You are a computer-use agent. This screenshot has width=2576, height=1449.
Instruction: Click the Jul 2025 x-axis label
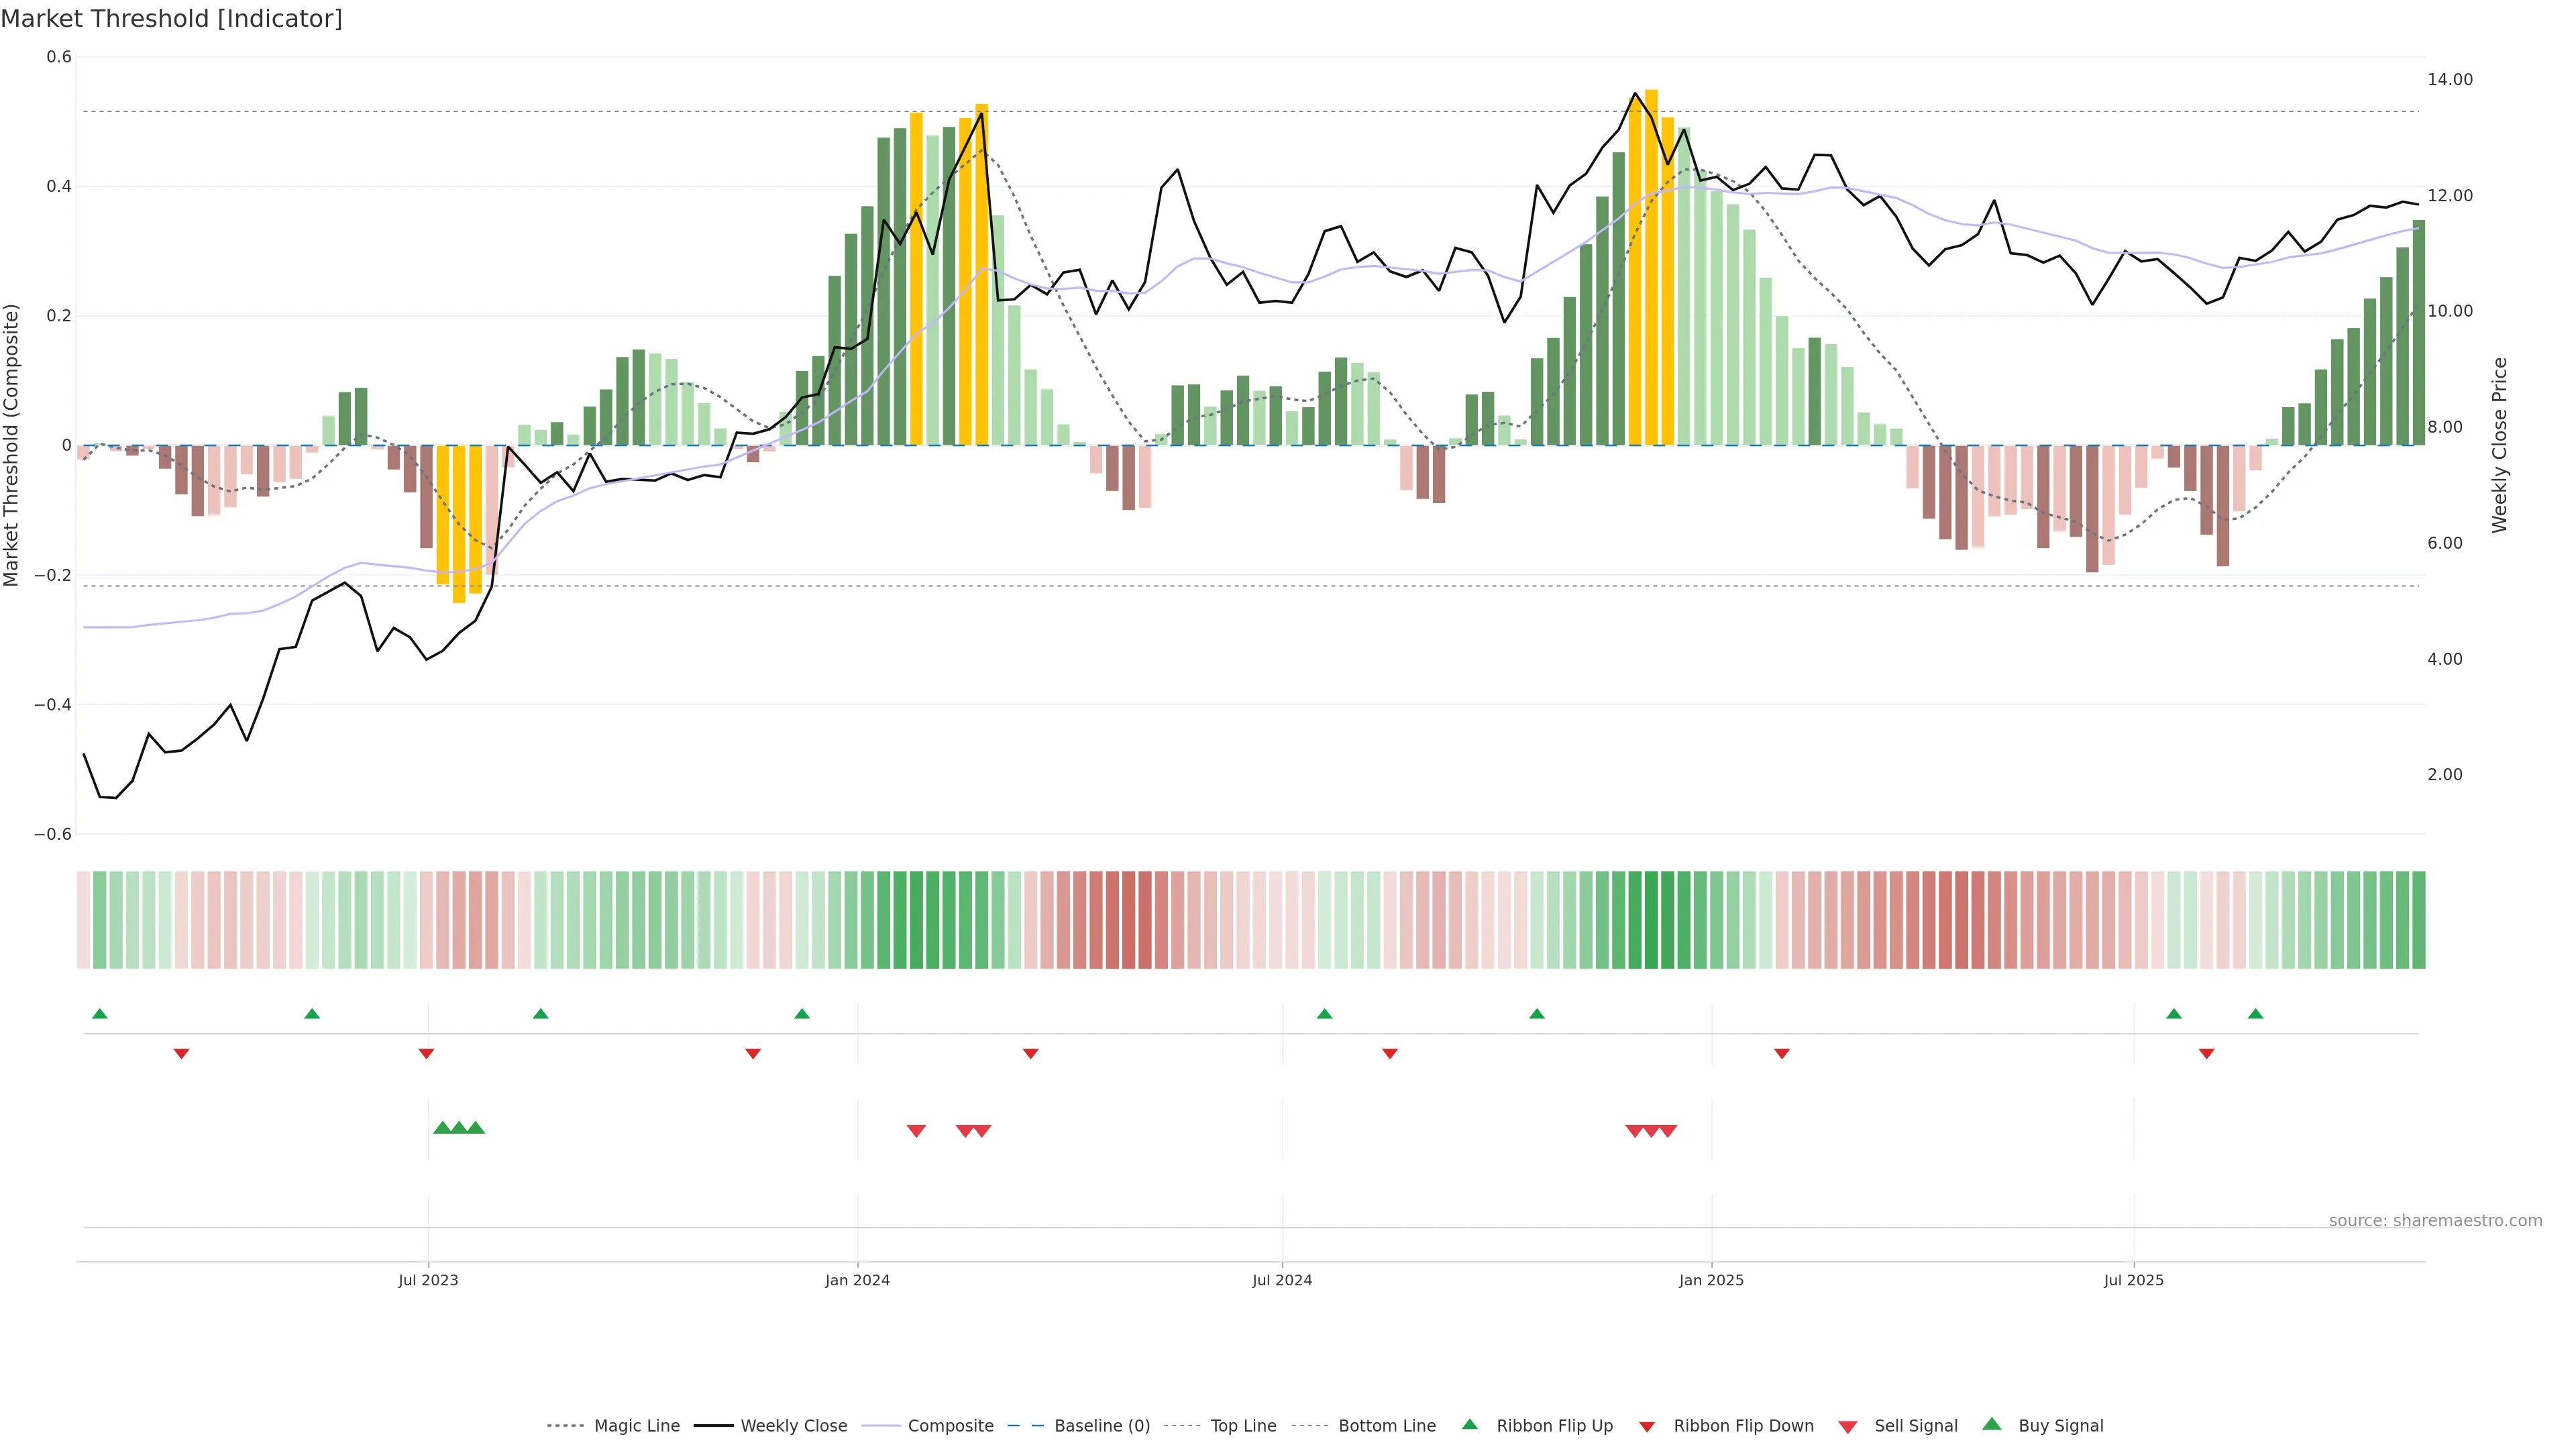2133,1280
